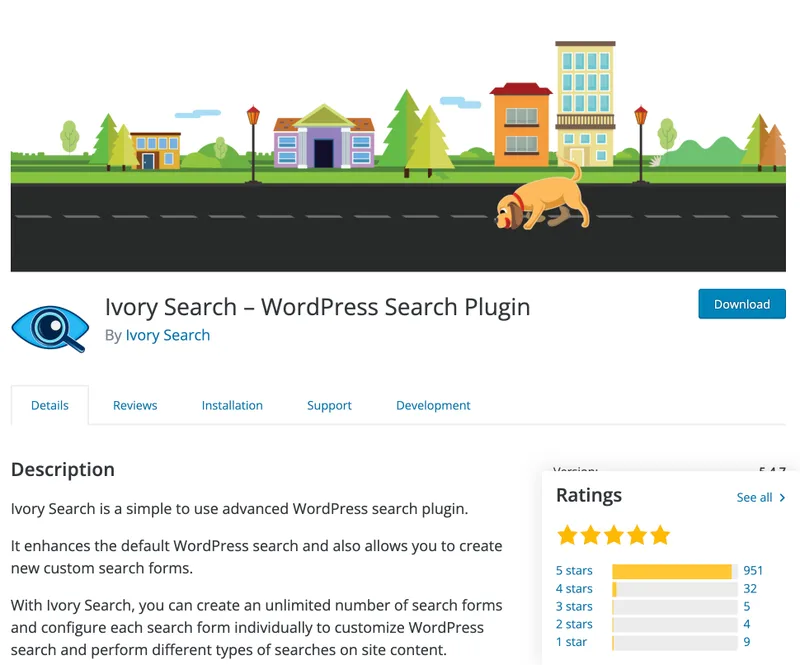The width and height of the screenshot is (800, 665).
Task: Click the 4 stars rating bar
Action: pyautogui.click(x=675, y=589)
